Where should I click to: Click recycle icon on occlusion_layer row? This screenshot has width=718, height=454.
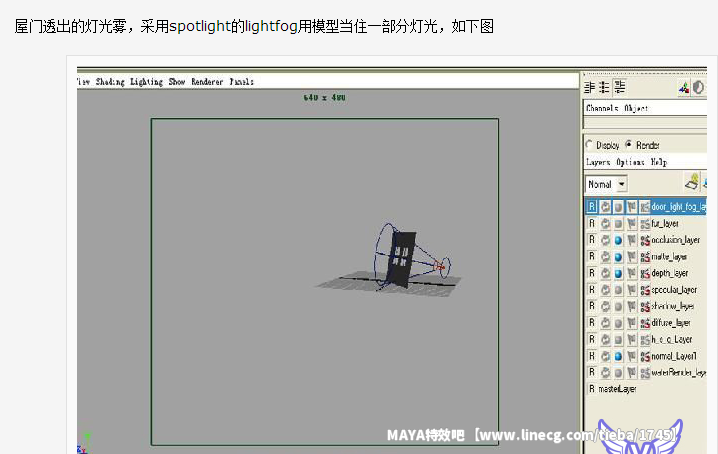tap(605, 240)
